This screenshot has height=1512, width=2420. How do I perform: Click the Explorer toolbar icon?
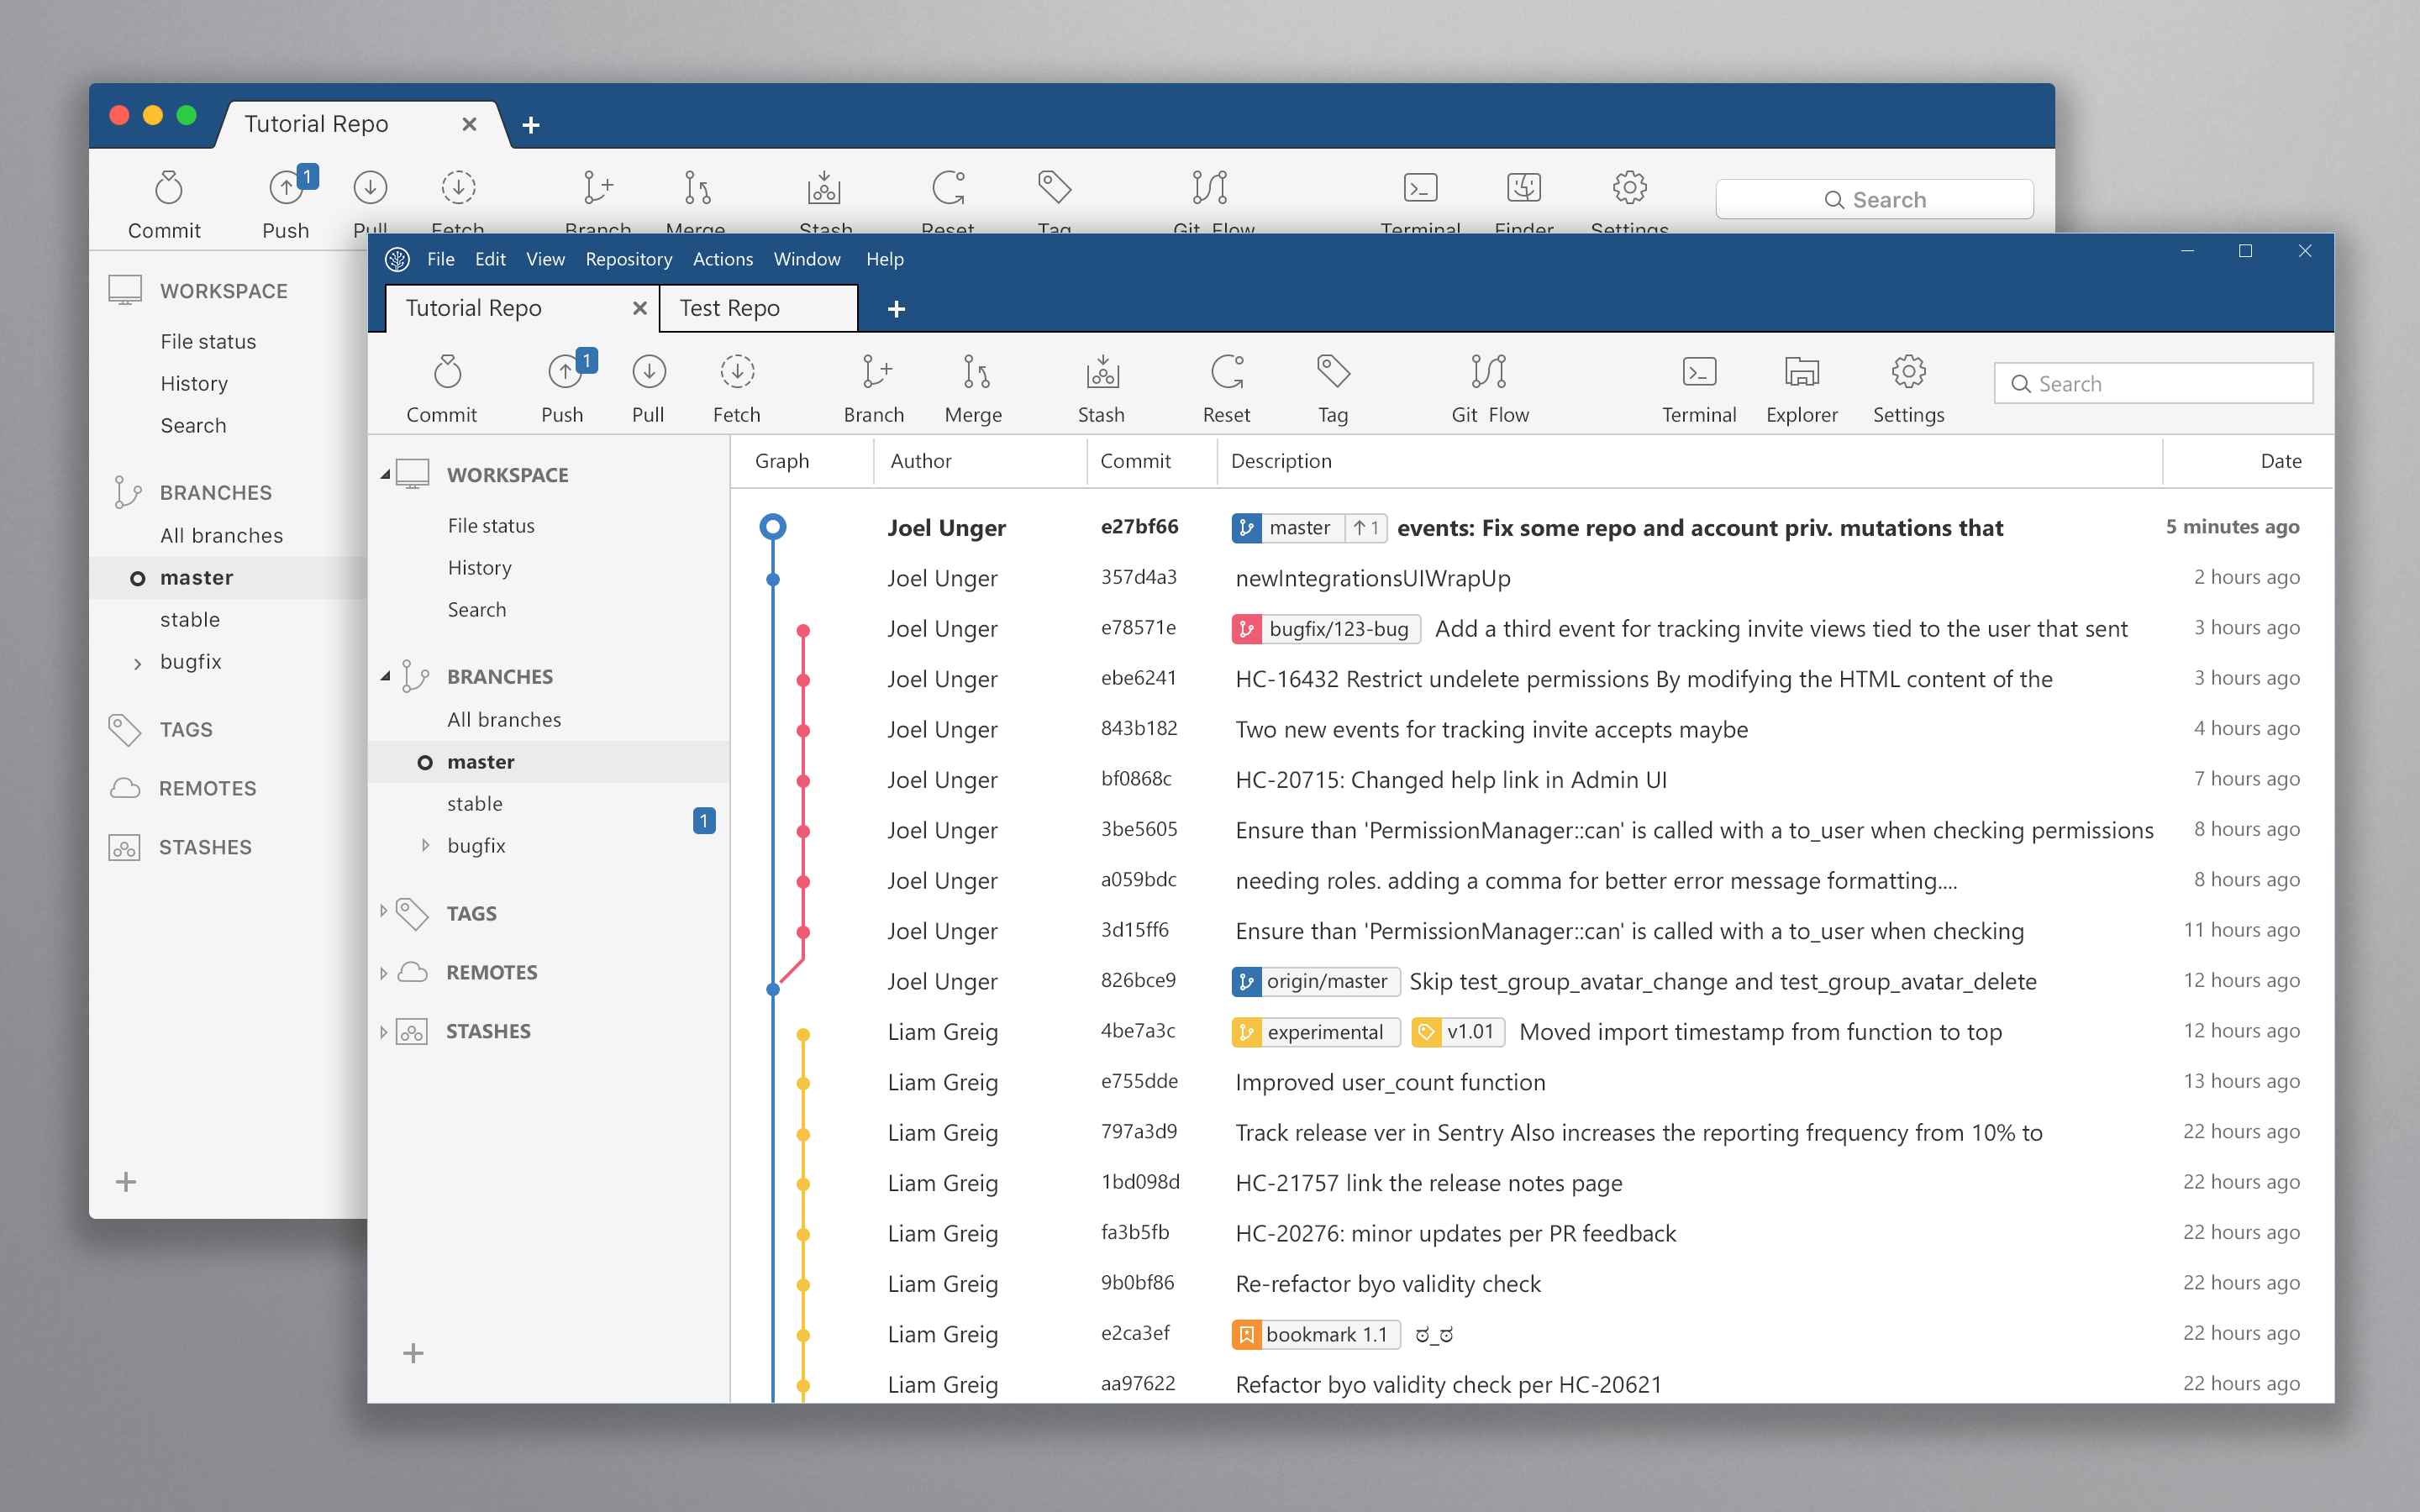pos(1801,373)
